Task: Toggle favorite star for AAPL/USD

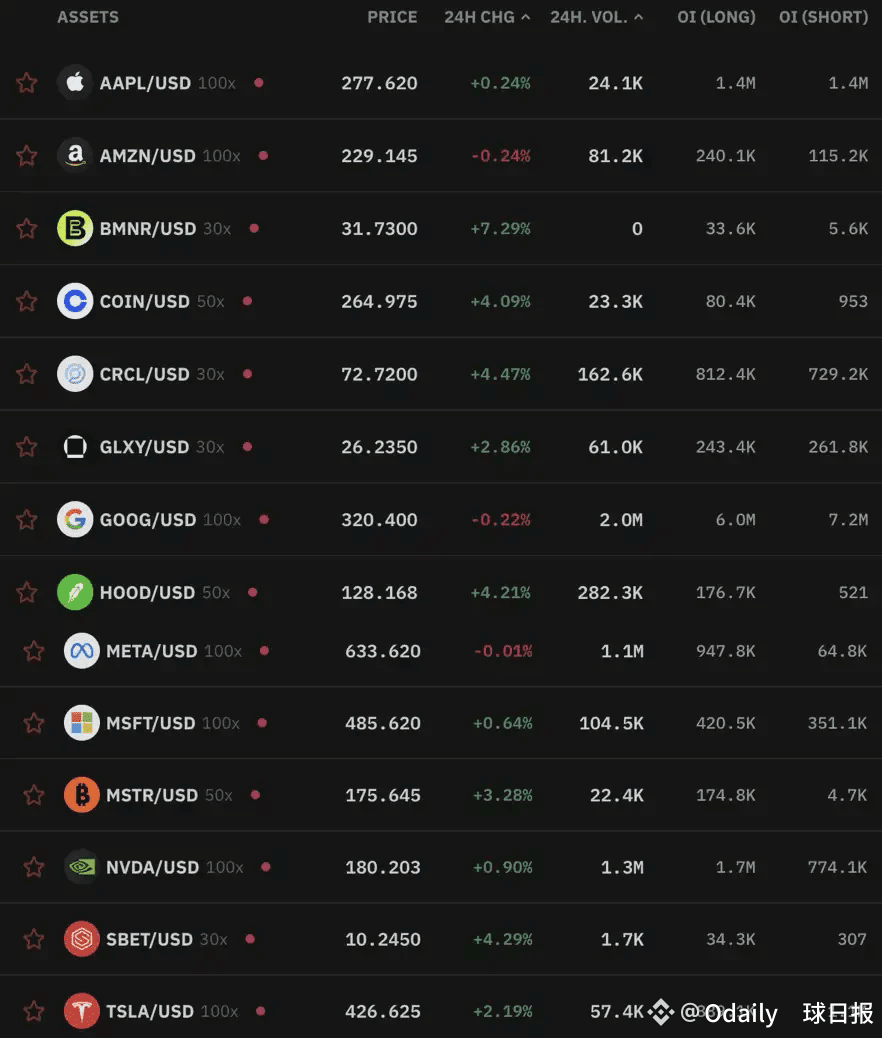Action: pyautogui.click(x=26, y=83)
